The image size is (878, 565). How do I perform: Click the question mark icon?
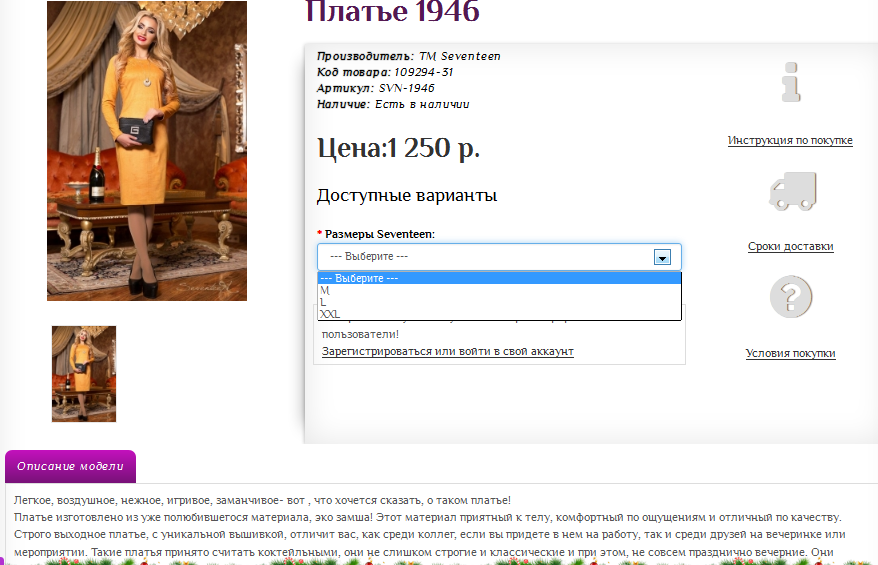coord(791,296)
